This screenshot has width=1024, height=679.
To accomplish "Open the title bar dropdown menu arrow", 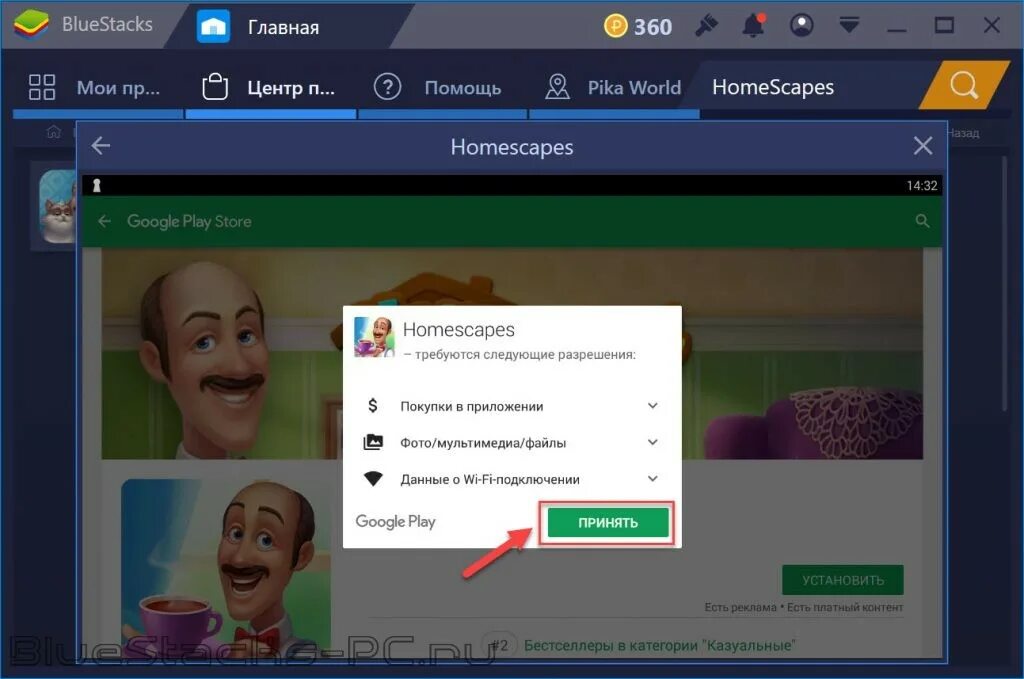I will 849,25.
